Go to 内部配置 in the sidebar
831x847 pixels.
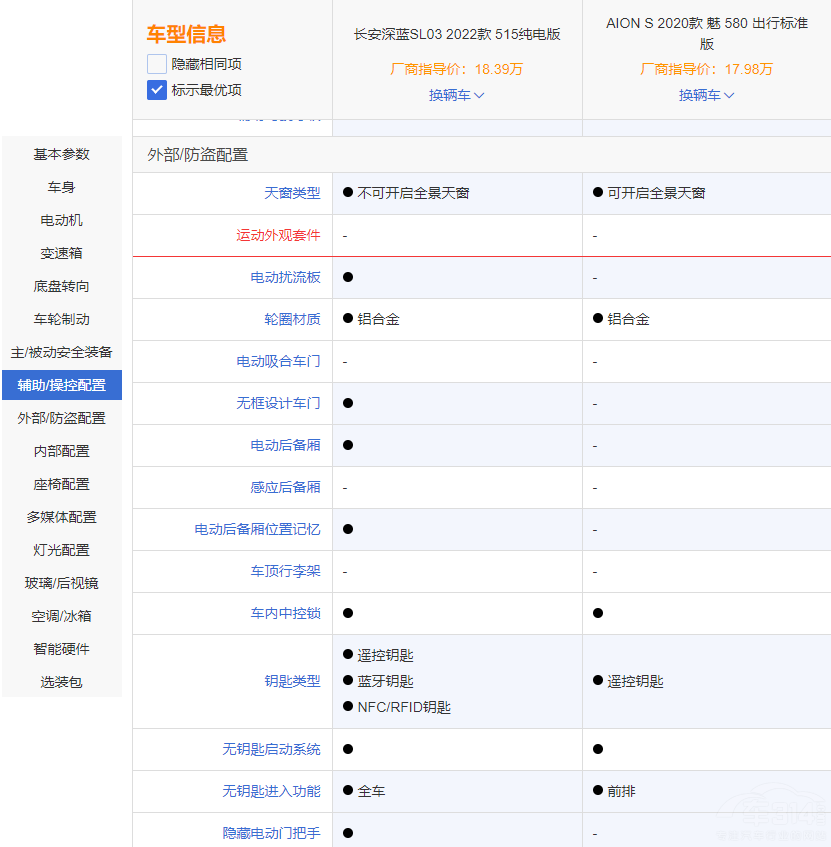click(x=61, y=451)
